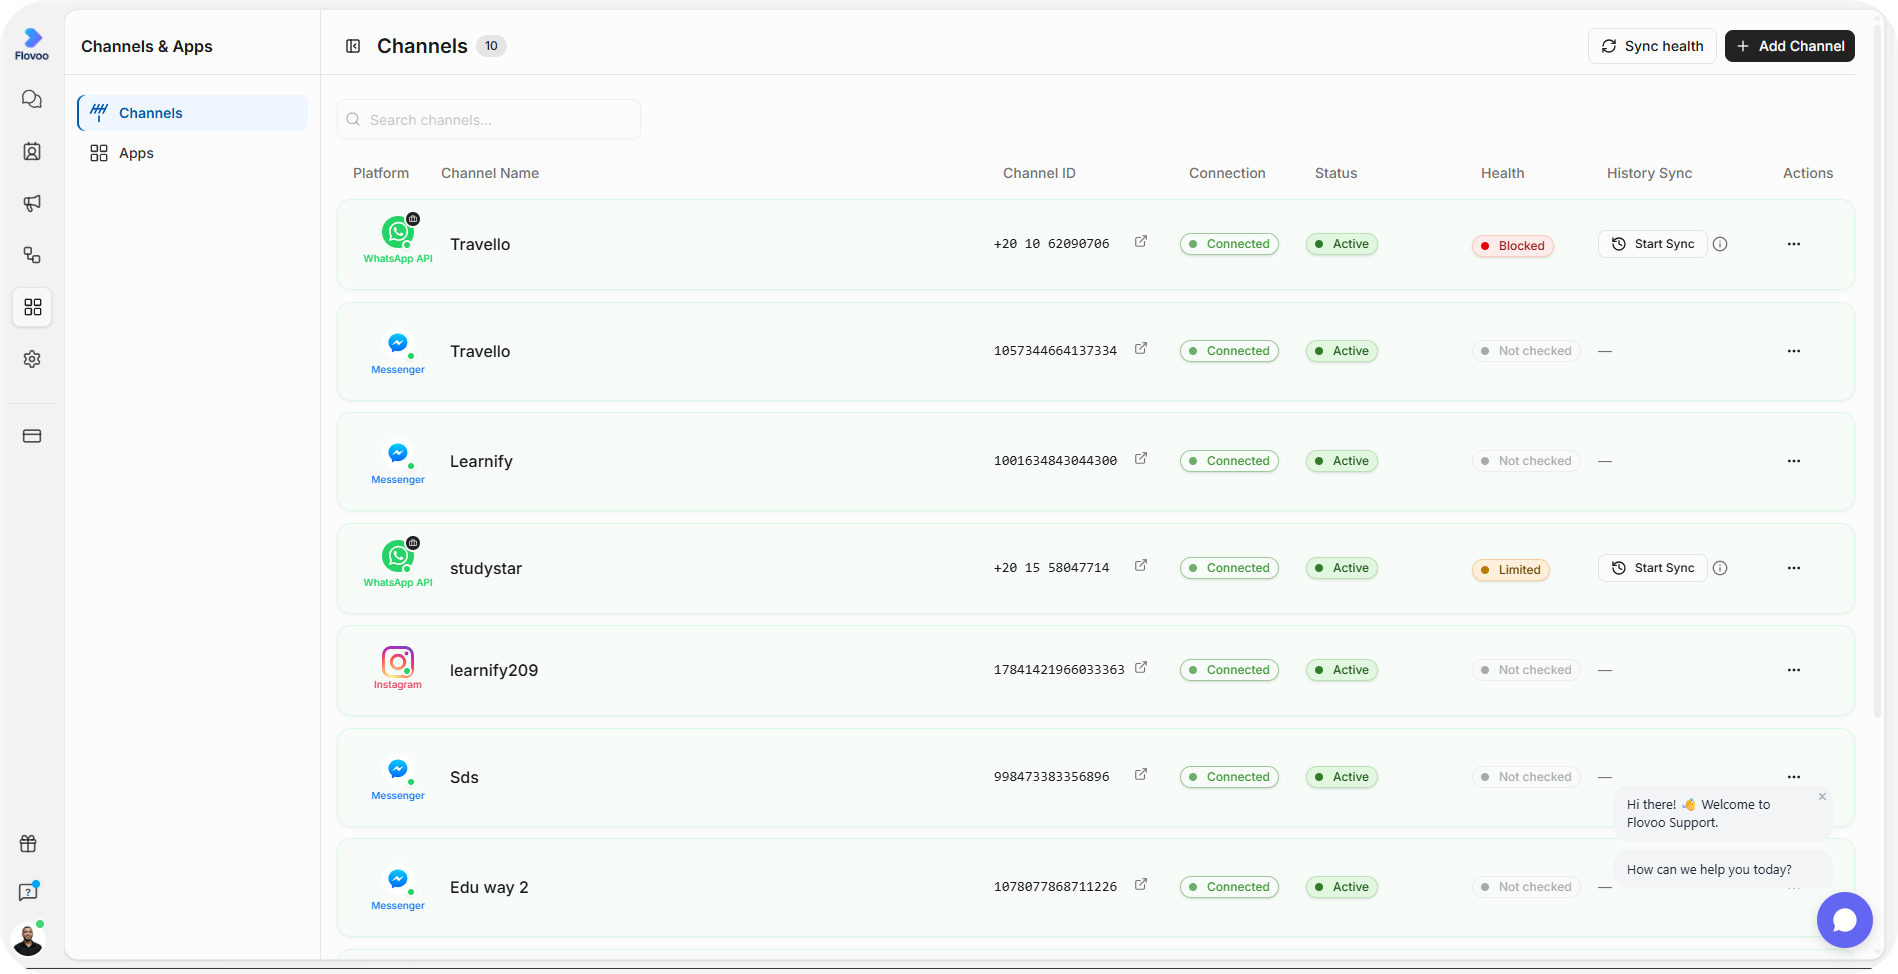The width and height of the screenshot is (1898, 974).
Task: Open the contacts icon in left sidebar
Action: point(32,151)
